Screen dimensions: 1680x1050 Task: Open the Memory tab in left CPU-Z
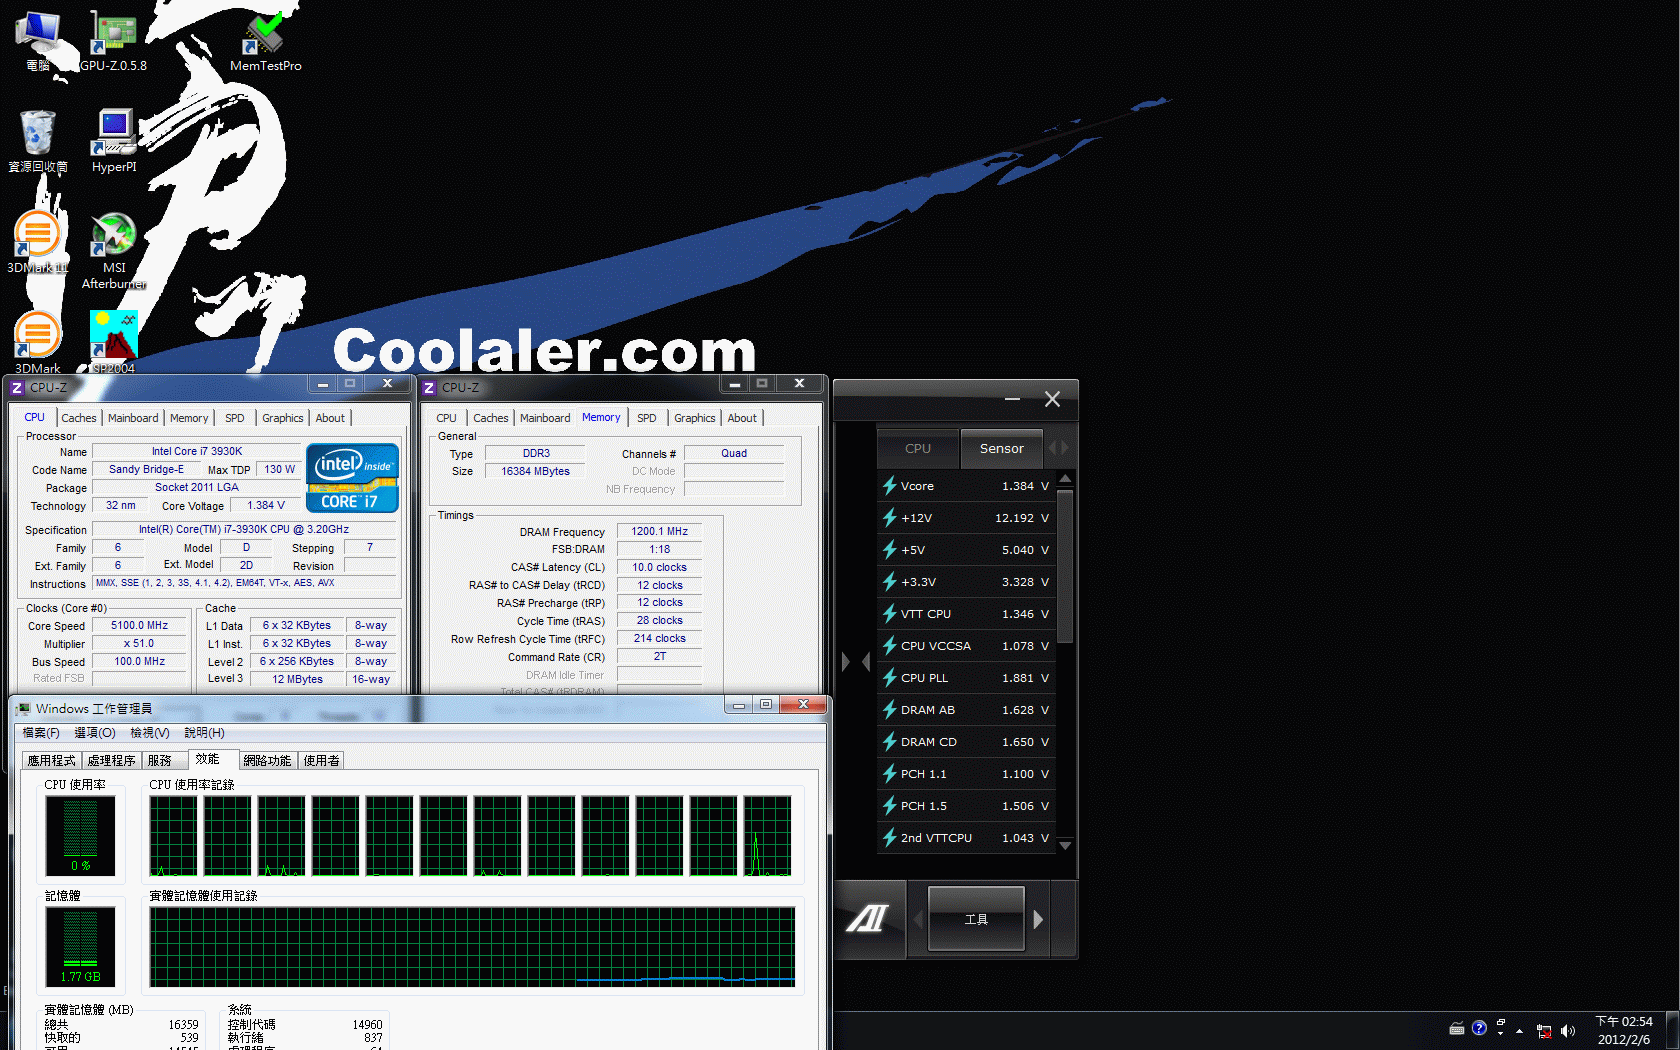(189, 418)
